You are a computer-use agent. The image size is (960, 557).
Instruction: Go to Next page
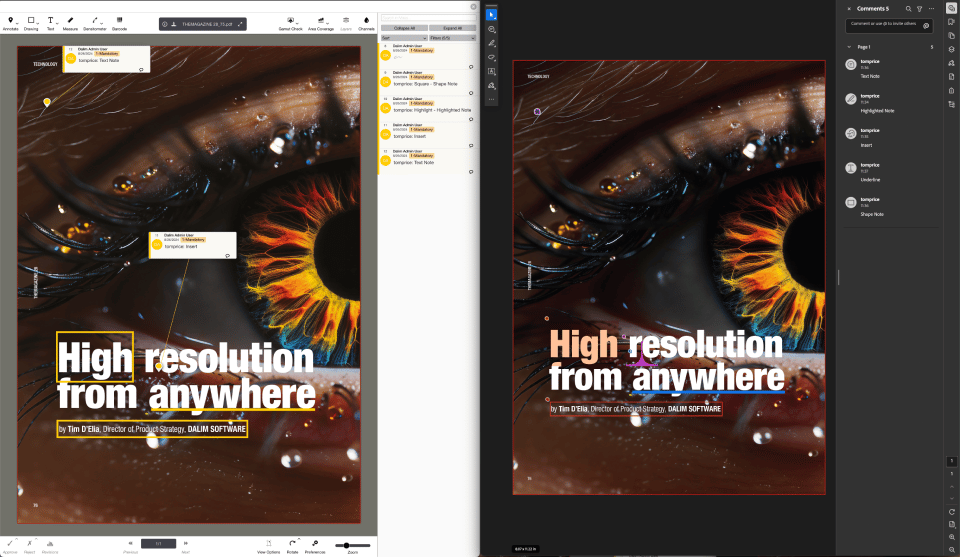coord(186,543)
